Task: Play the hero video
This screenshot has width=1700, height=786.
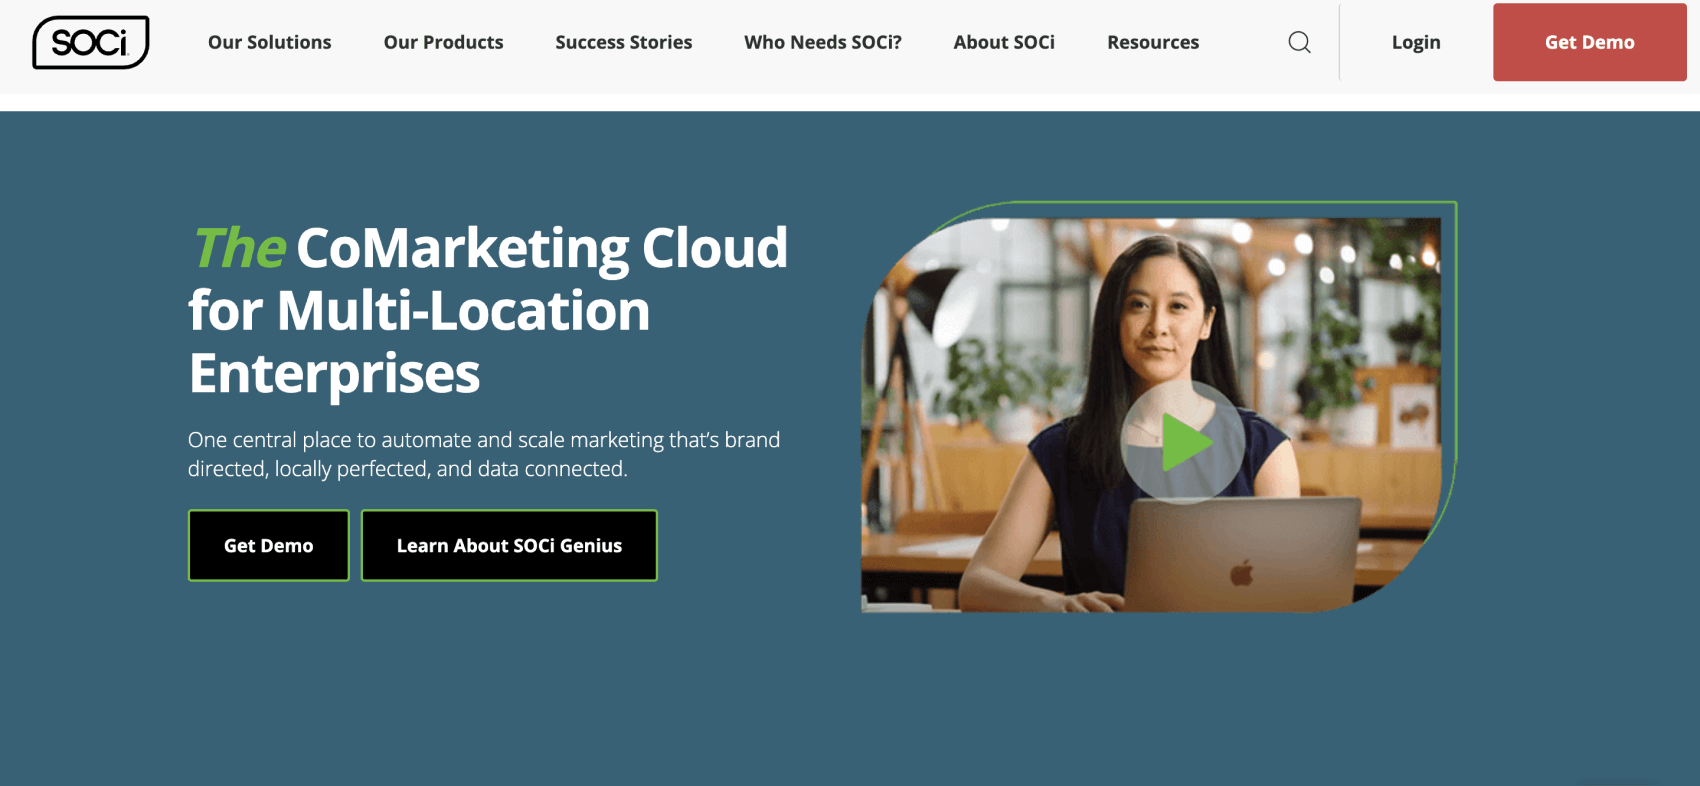Action: click(x=1183, y=442)
